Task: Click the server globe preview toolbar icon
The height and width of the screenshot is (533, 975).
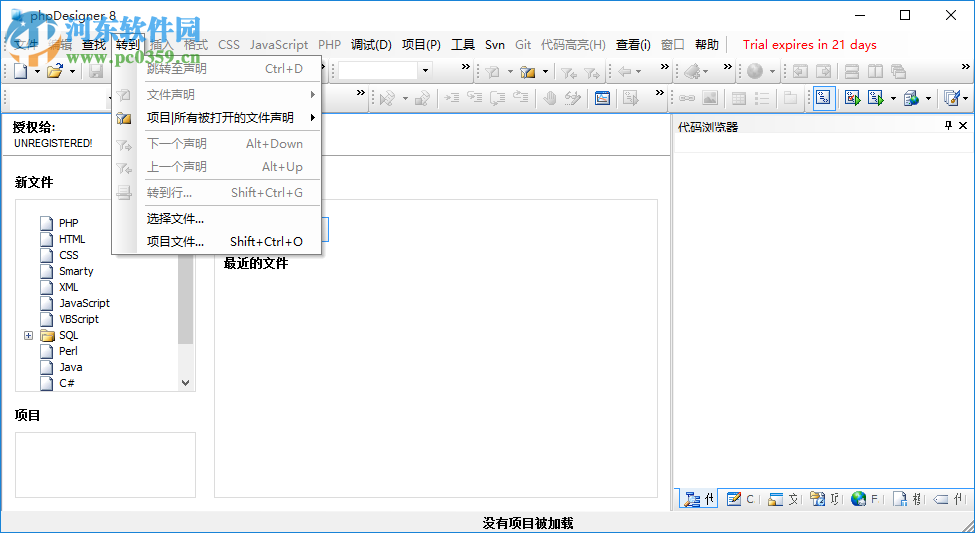Action: tap(912, 98)
